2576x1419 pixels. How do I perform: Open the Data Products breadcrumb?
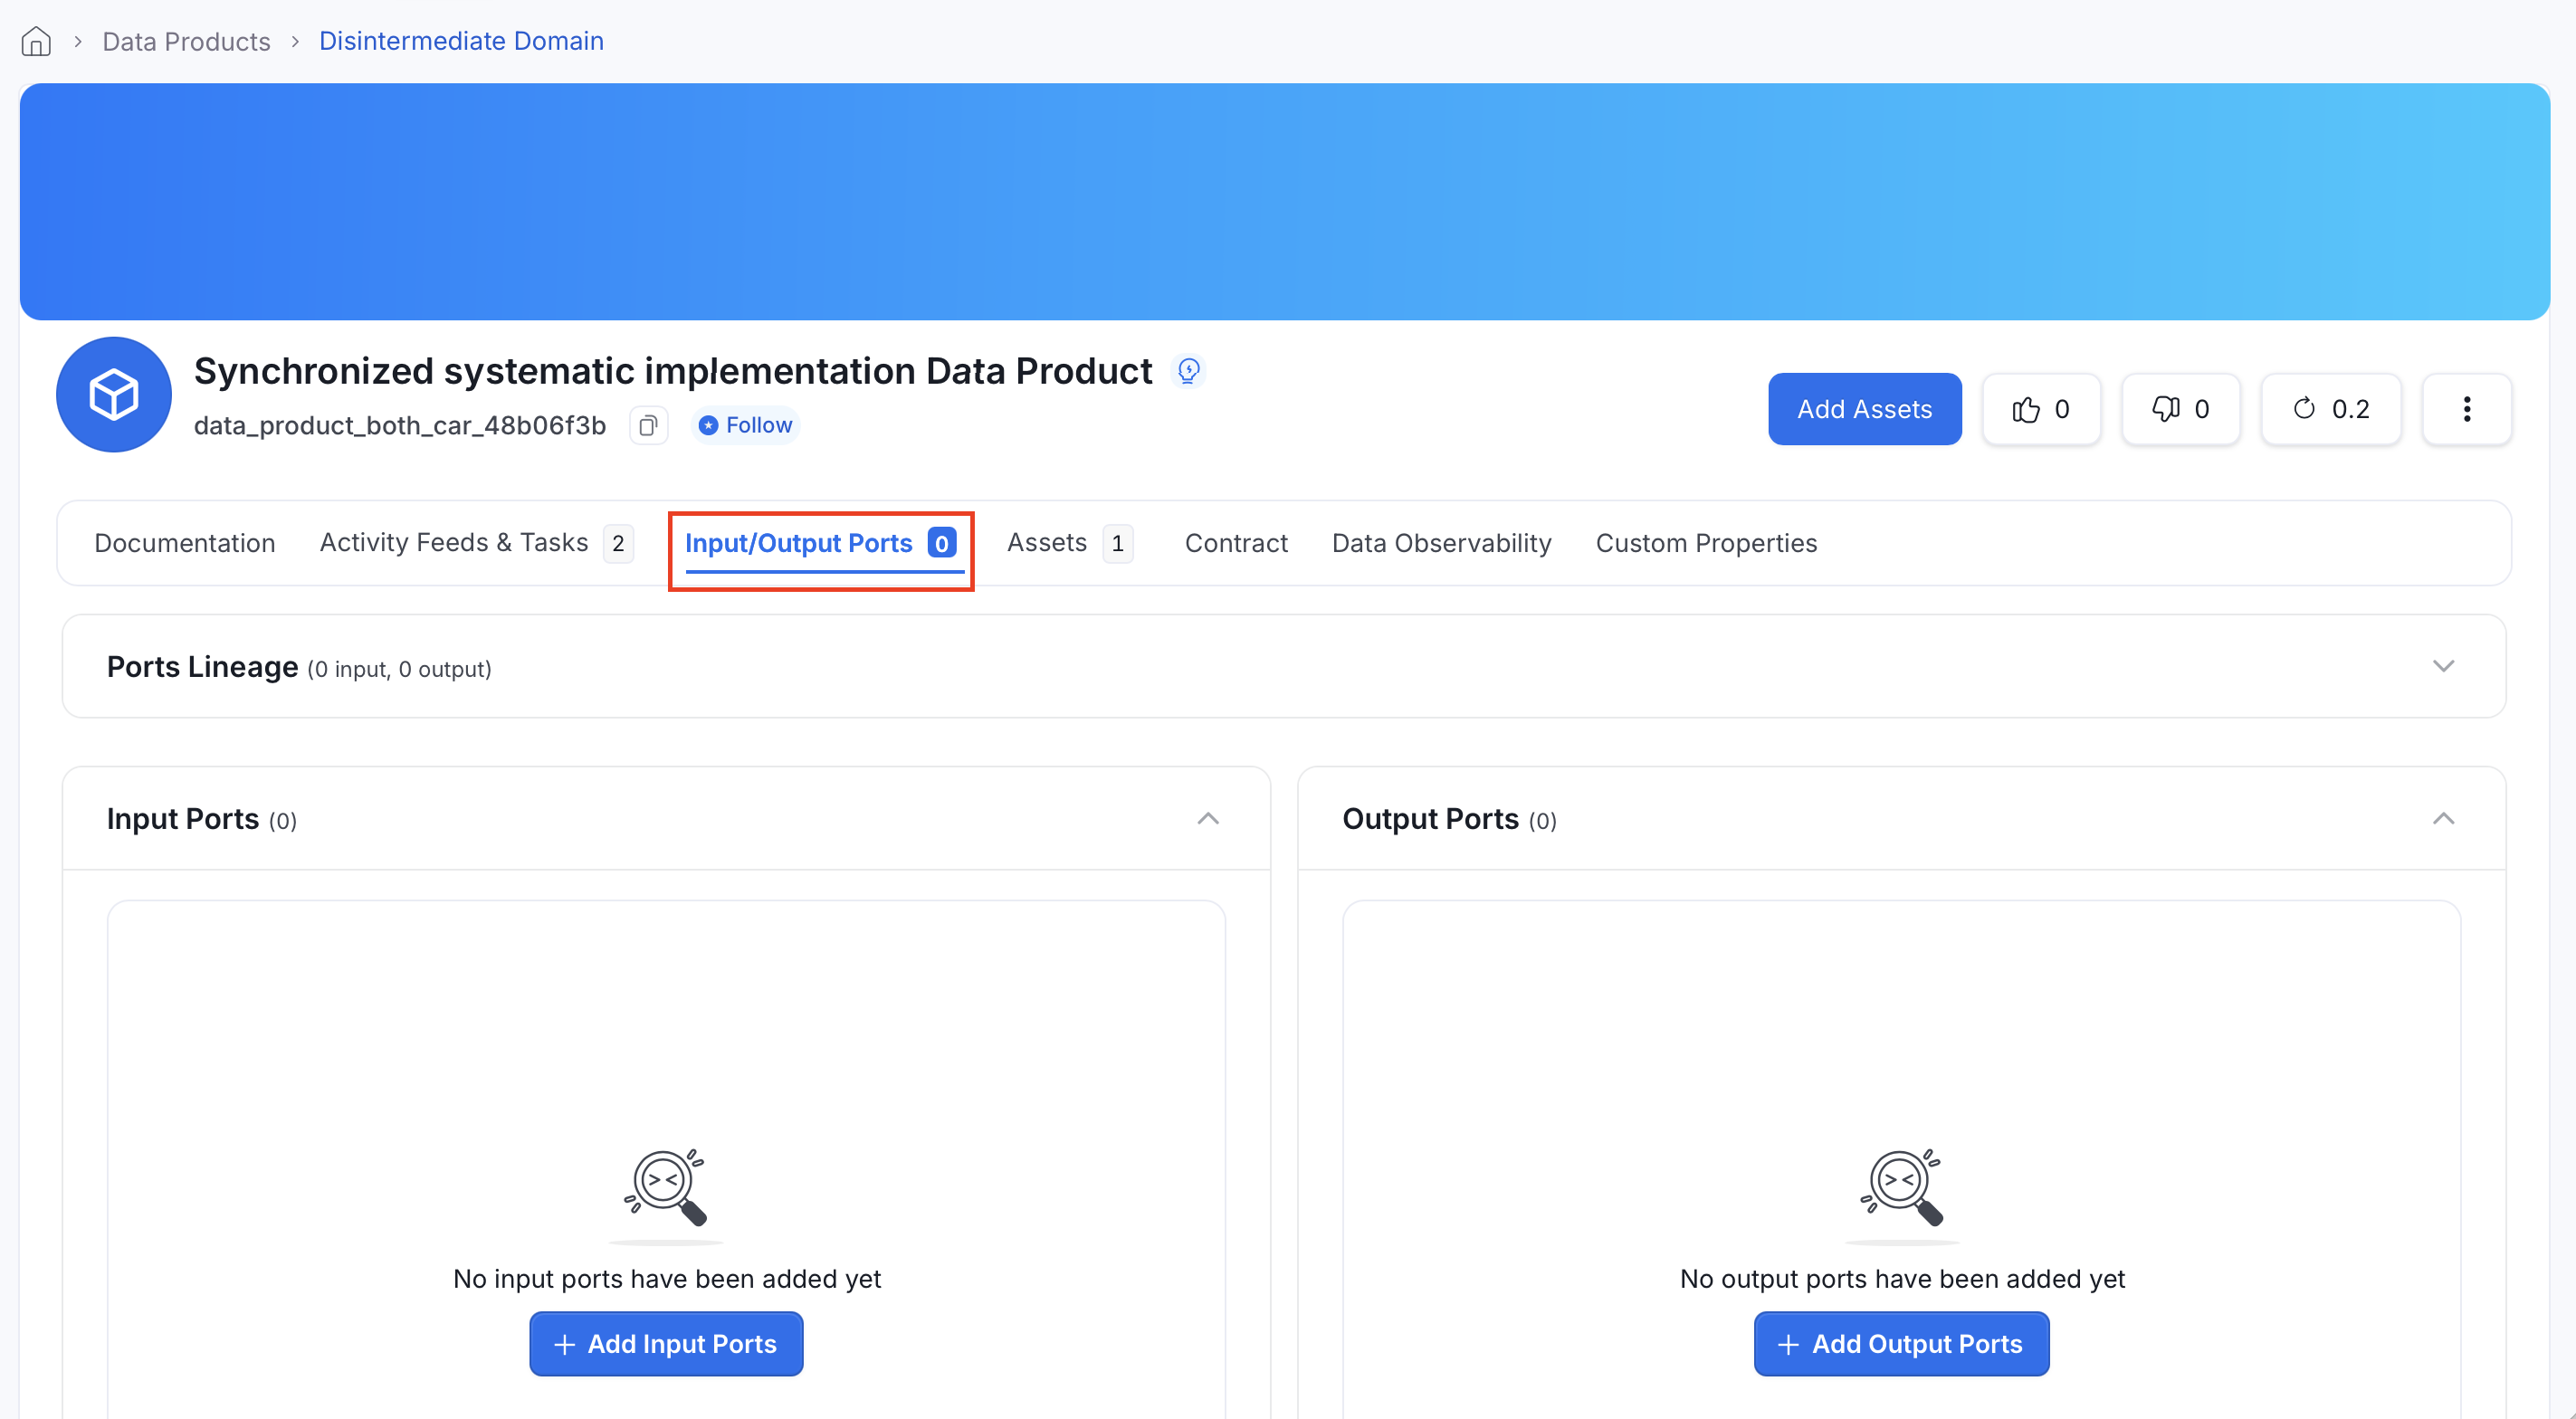(186, 41)
